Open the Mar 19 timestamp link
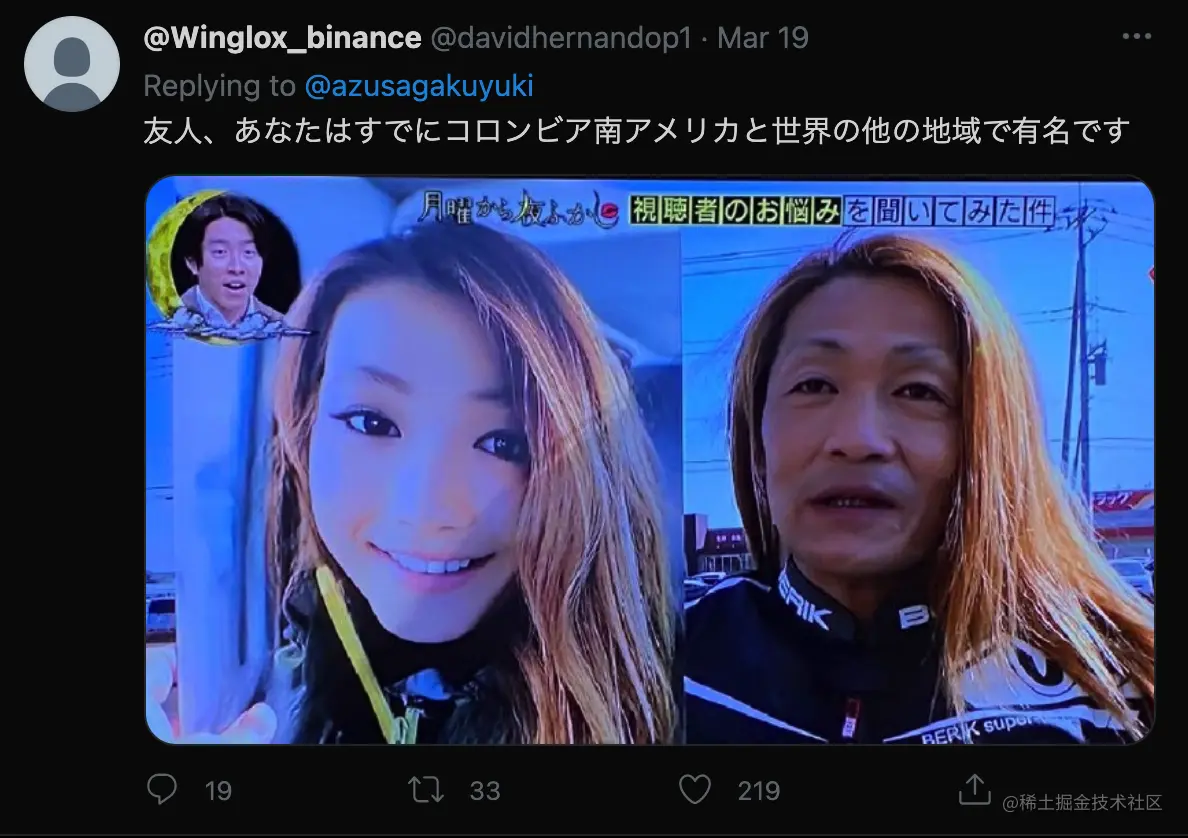 tap(763, 38)
